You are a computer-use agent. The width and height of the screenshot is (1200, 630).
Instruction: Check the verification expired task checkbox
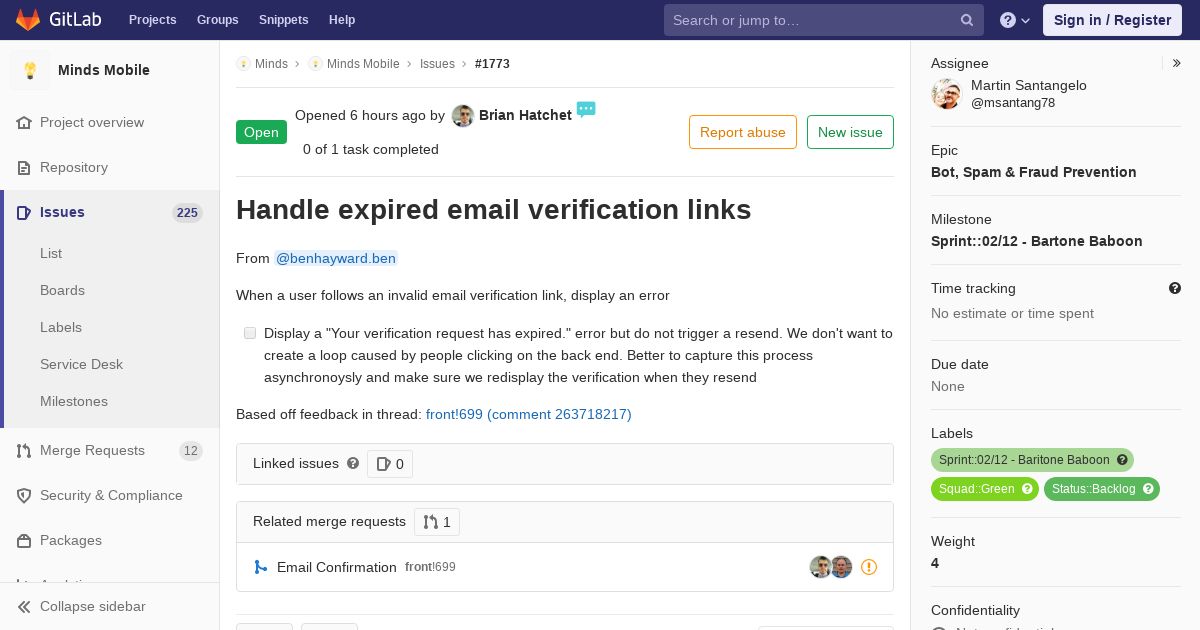(x=250, y=333)
